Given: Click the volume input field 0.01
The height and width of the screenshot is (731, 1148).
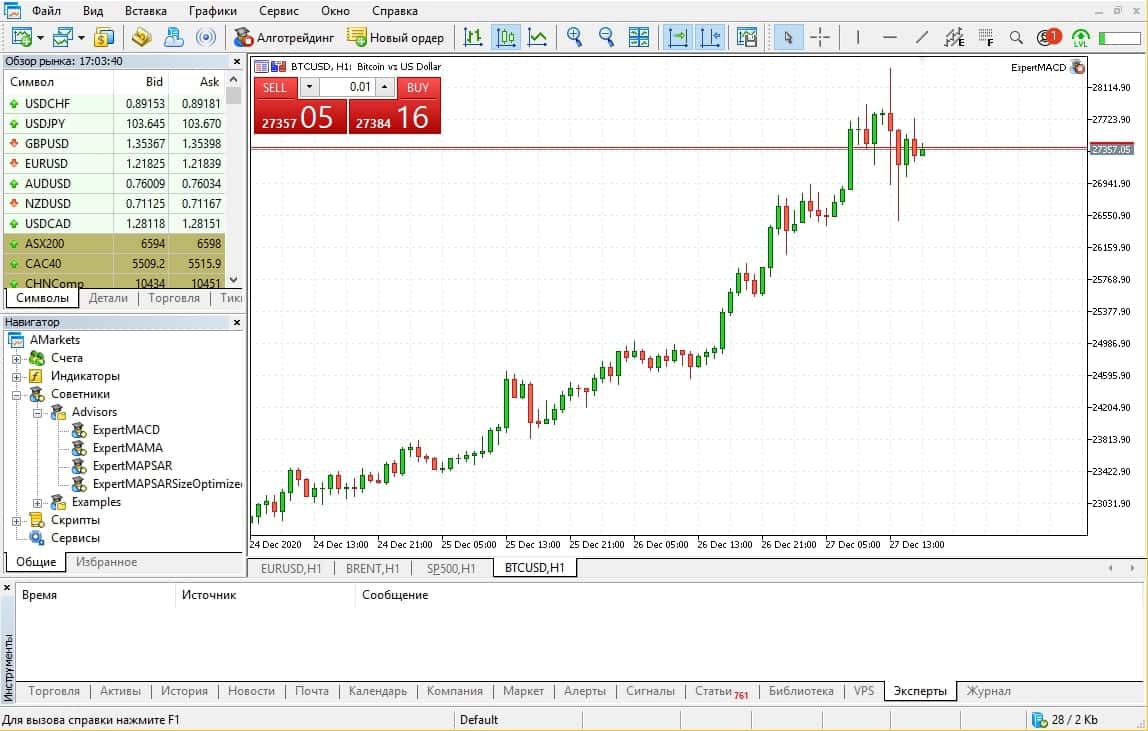Looking at the screenshot, I should 346,87.
